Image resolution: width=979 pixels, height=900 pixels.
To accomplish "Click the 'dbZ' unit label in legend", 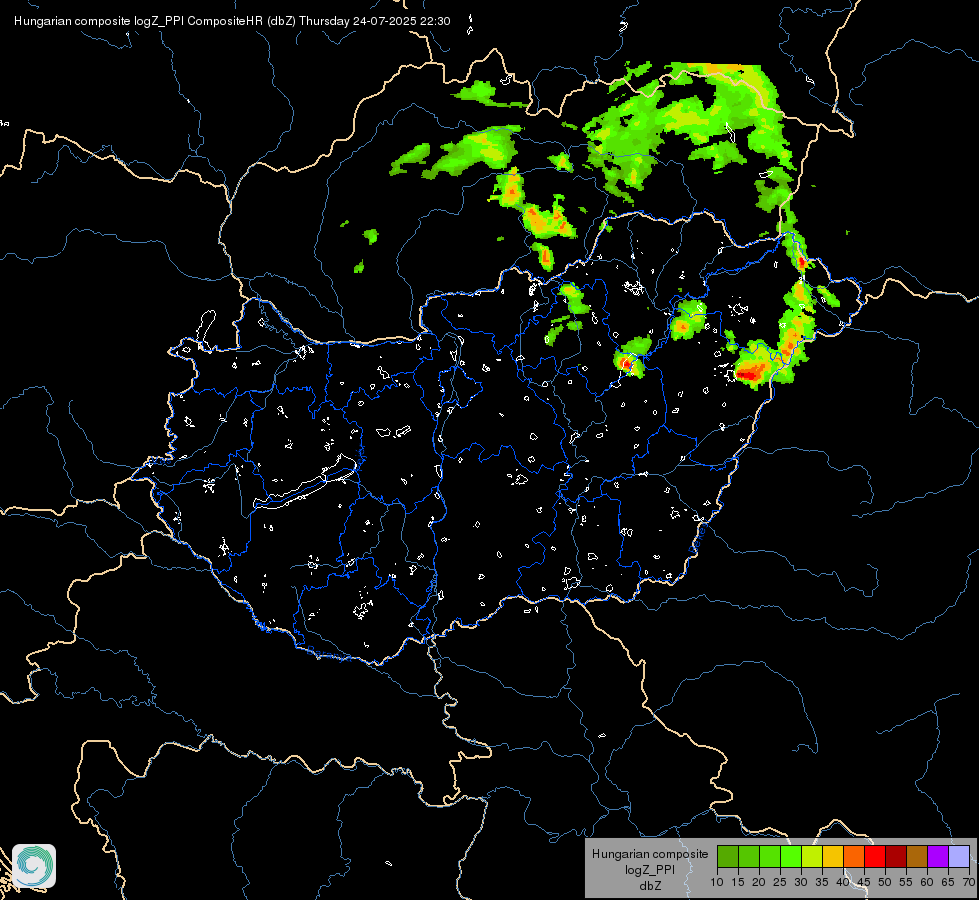I will pyautogui.click(x=650, y=886).
